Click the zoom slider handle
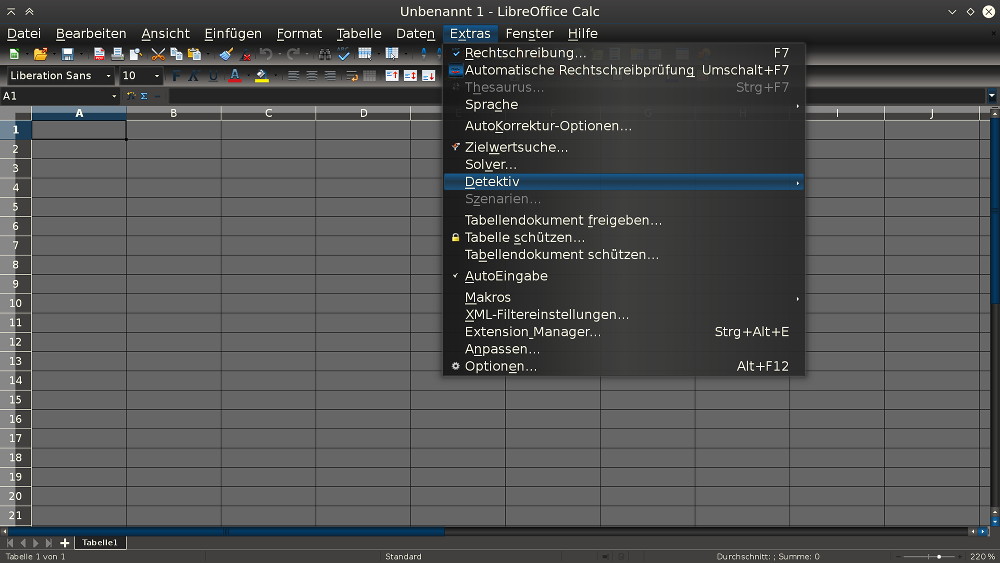 pos(939,557)
